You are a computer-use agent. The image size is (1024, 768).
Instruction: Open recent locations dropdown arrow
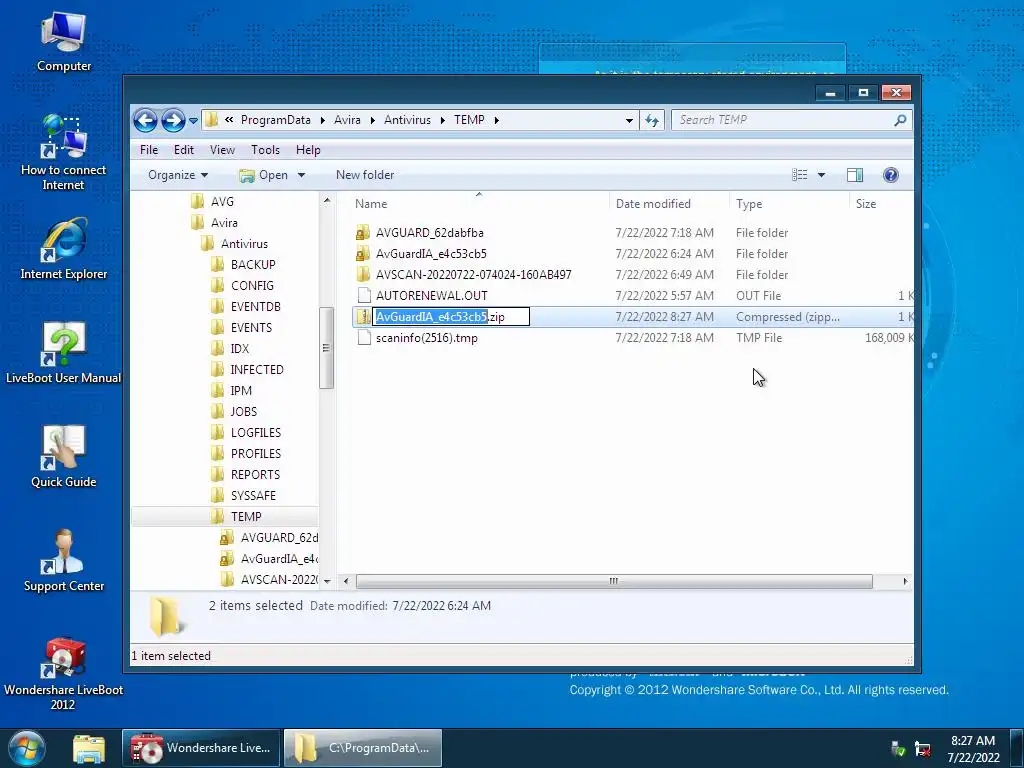click(x=193, y=121)
